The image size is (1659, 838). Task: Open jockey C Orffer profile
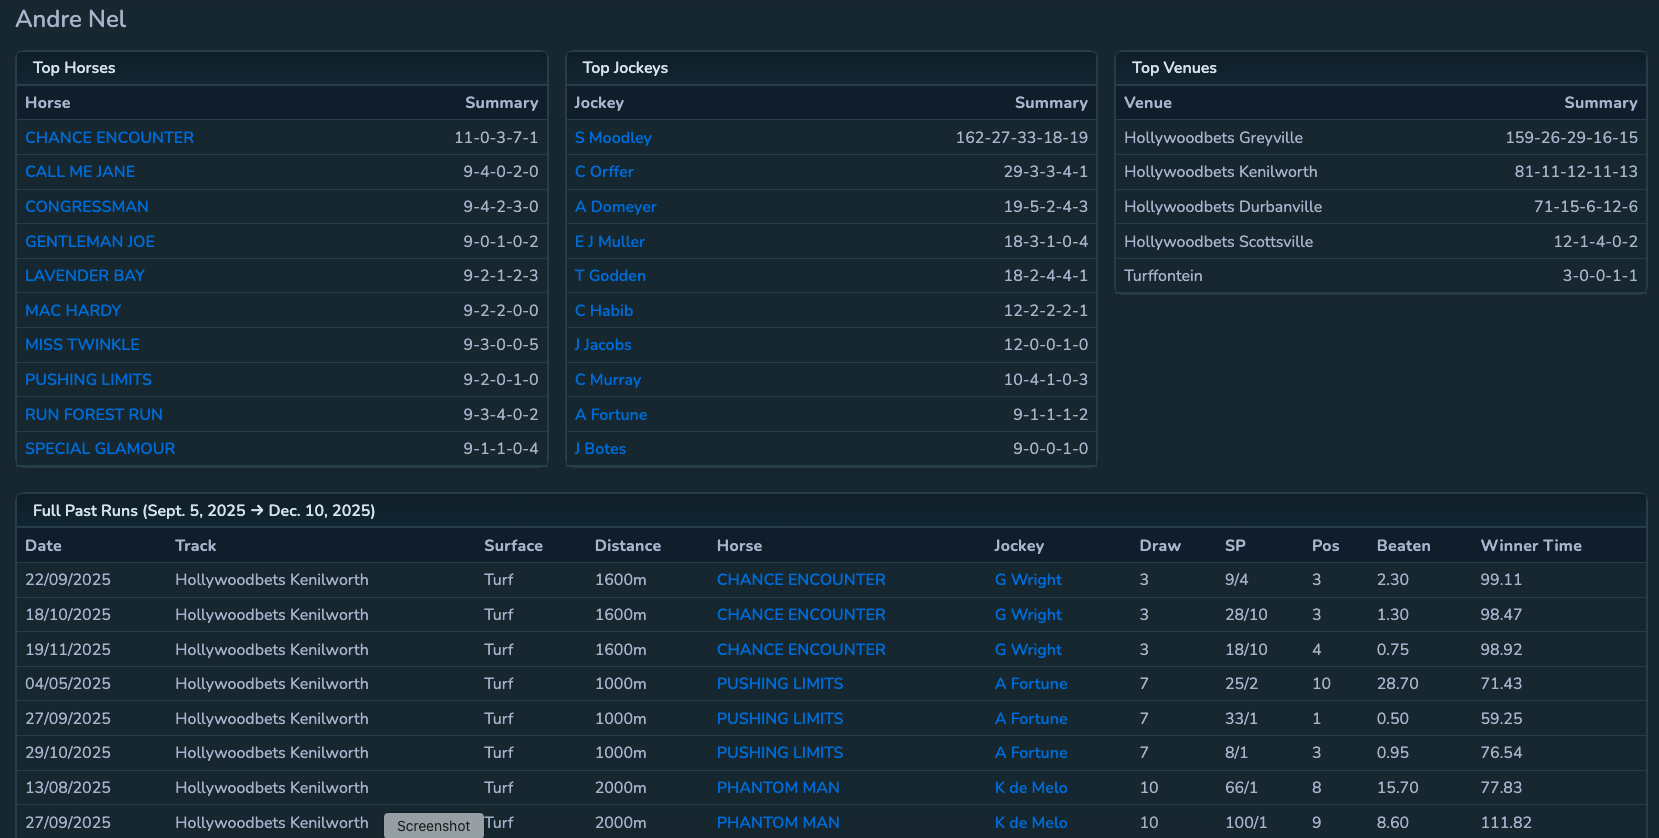604,172
